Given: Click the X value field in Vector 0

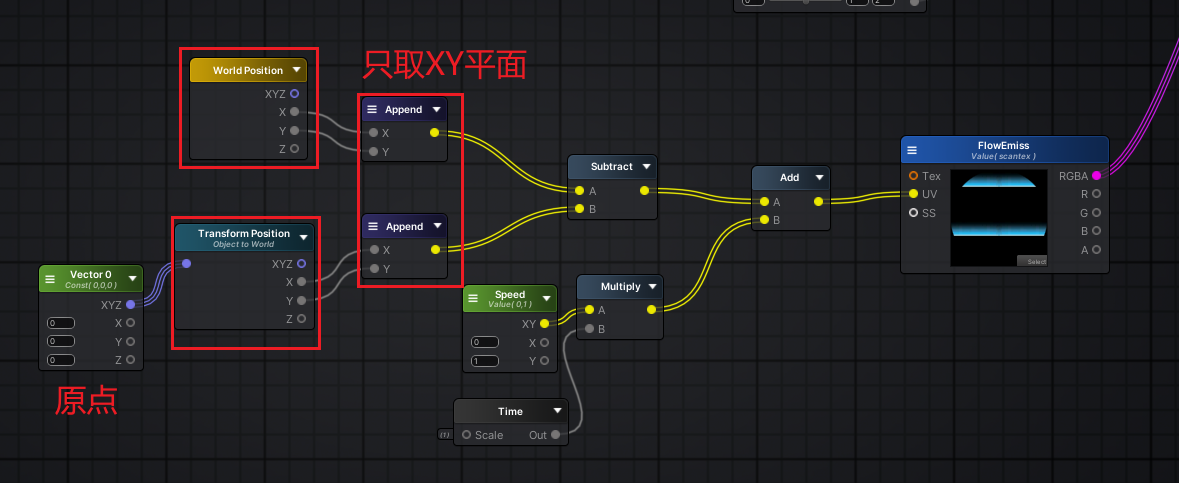Looking at the screenshot, I should tap(61, 323).
